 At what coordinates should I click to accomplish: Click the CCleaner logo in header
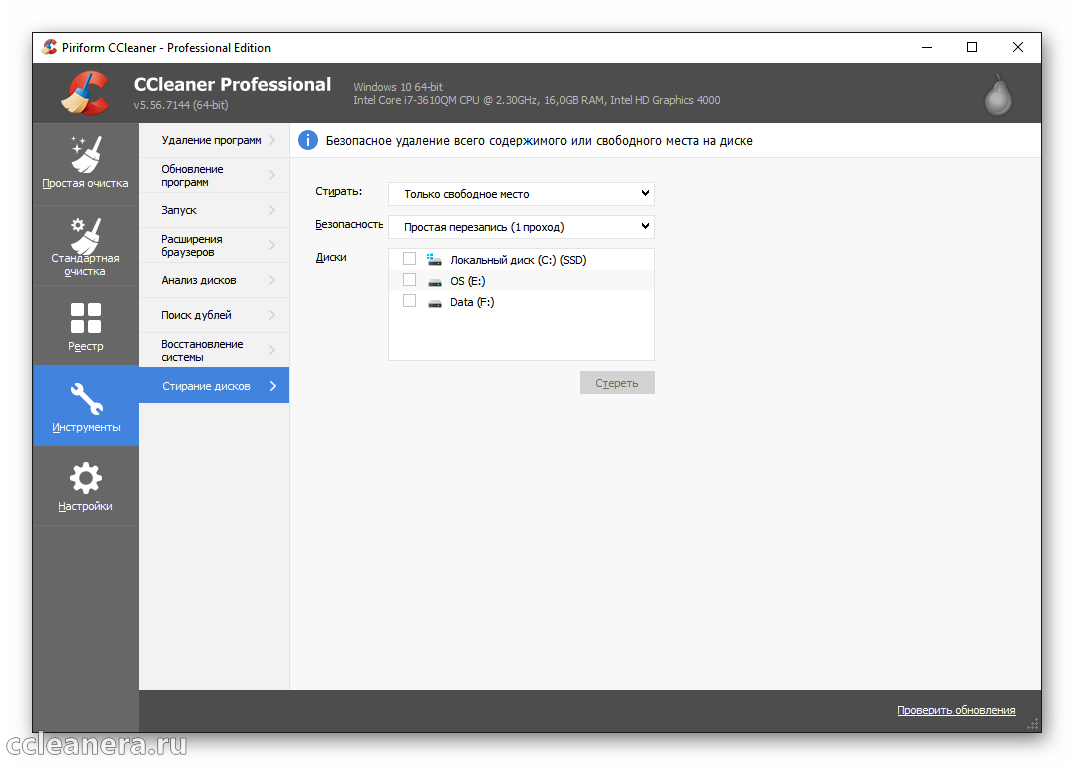(85, 93)
